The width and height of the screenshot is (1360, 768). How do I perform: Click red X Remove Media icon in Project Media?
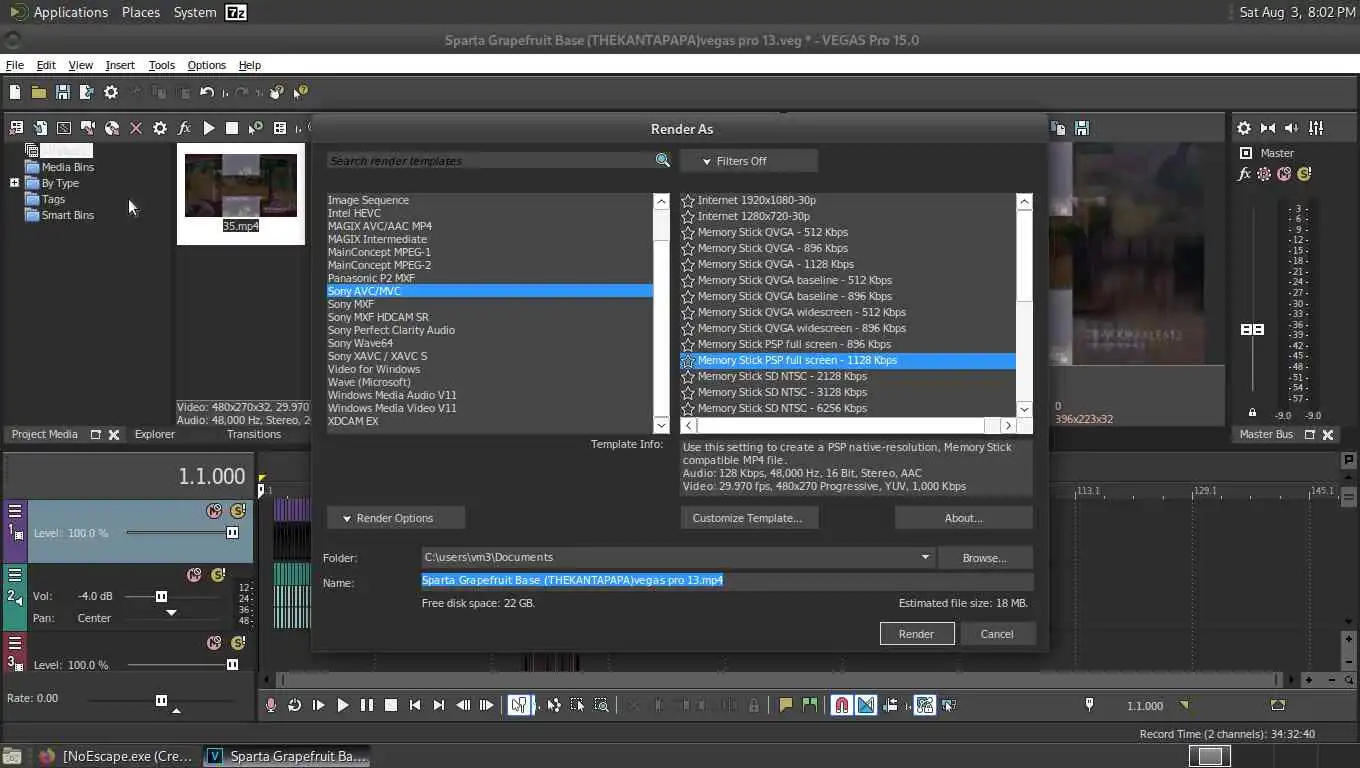coord(136,128)
